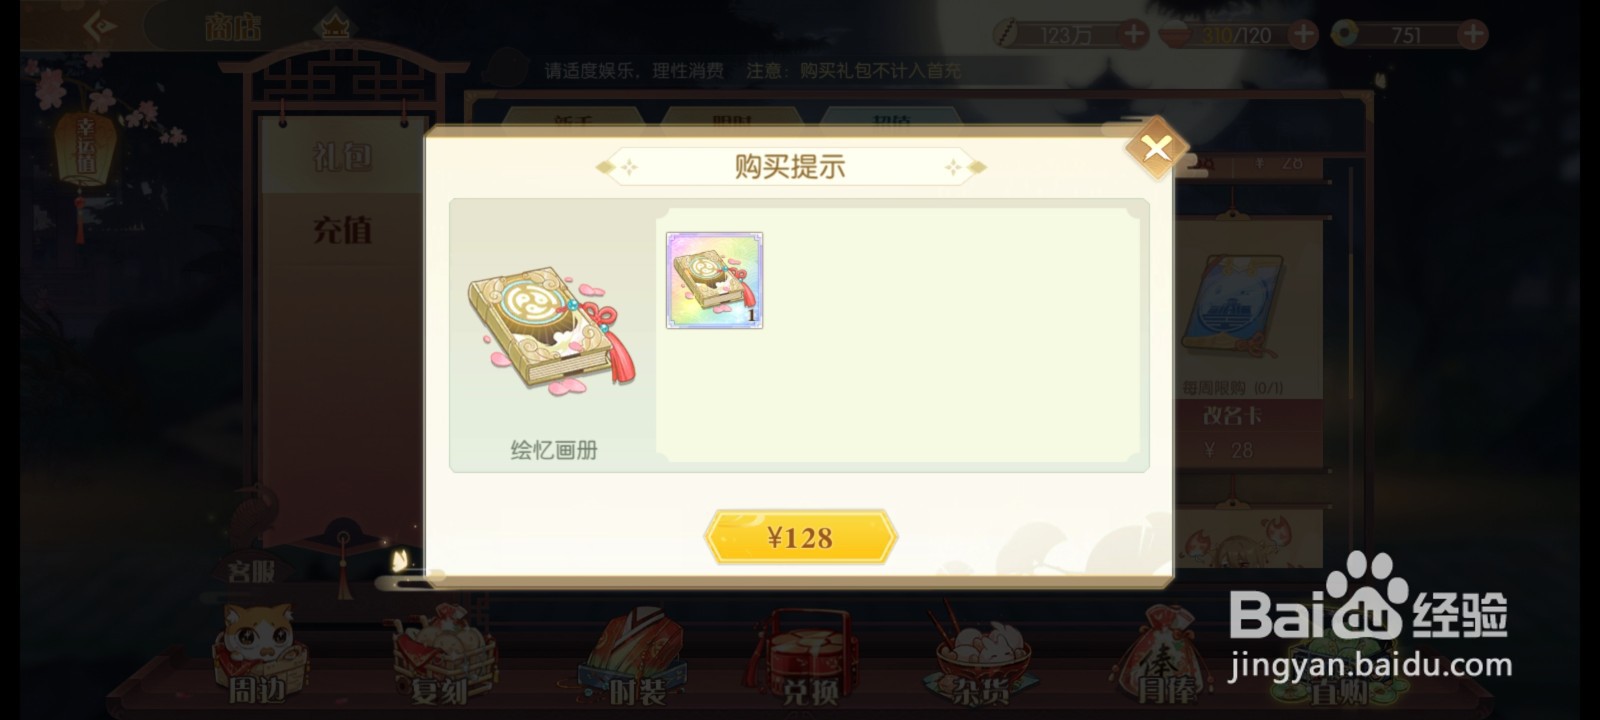Viewport: 1600px width, 720px height.
Task: Go back using the top-left arrow
Action: 100,27
